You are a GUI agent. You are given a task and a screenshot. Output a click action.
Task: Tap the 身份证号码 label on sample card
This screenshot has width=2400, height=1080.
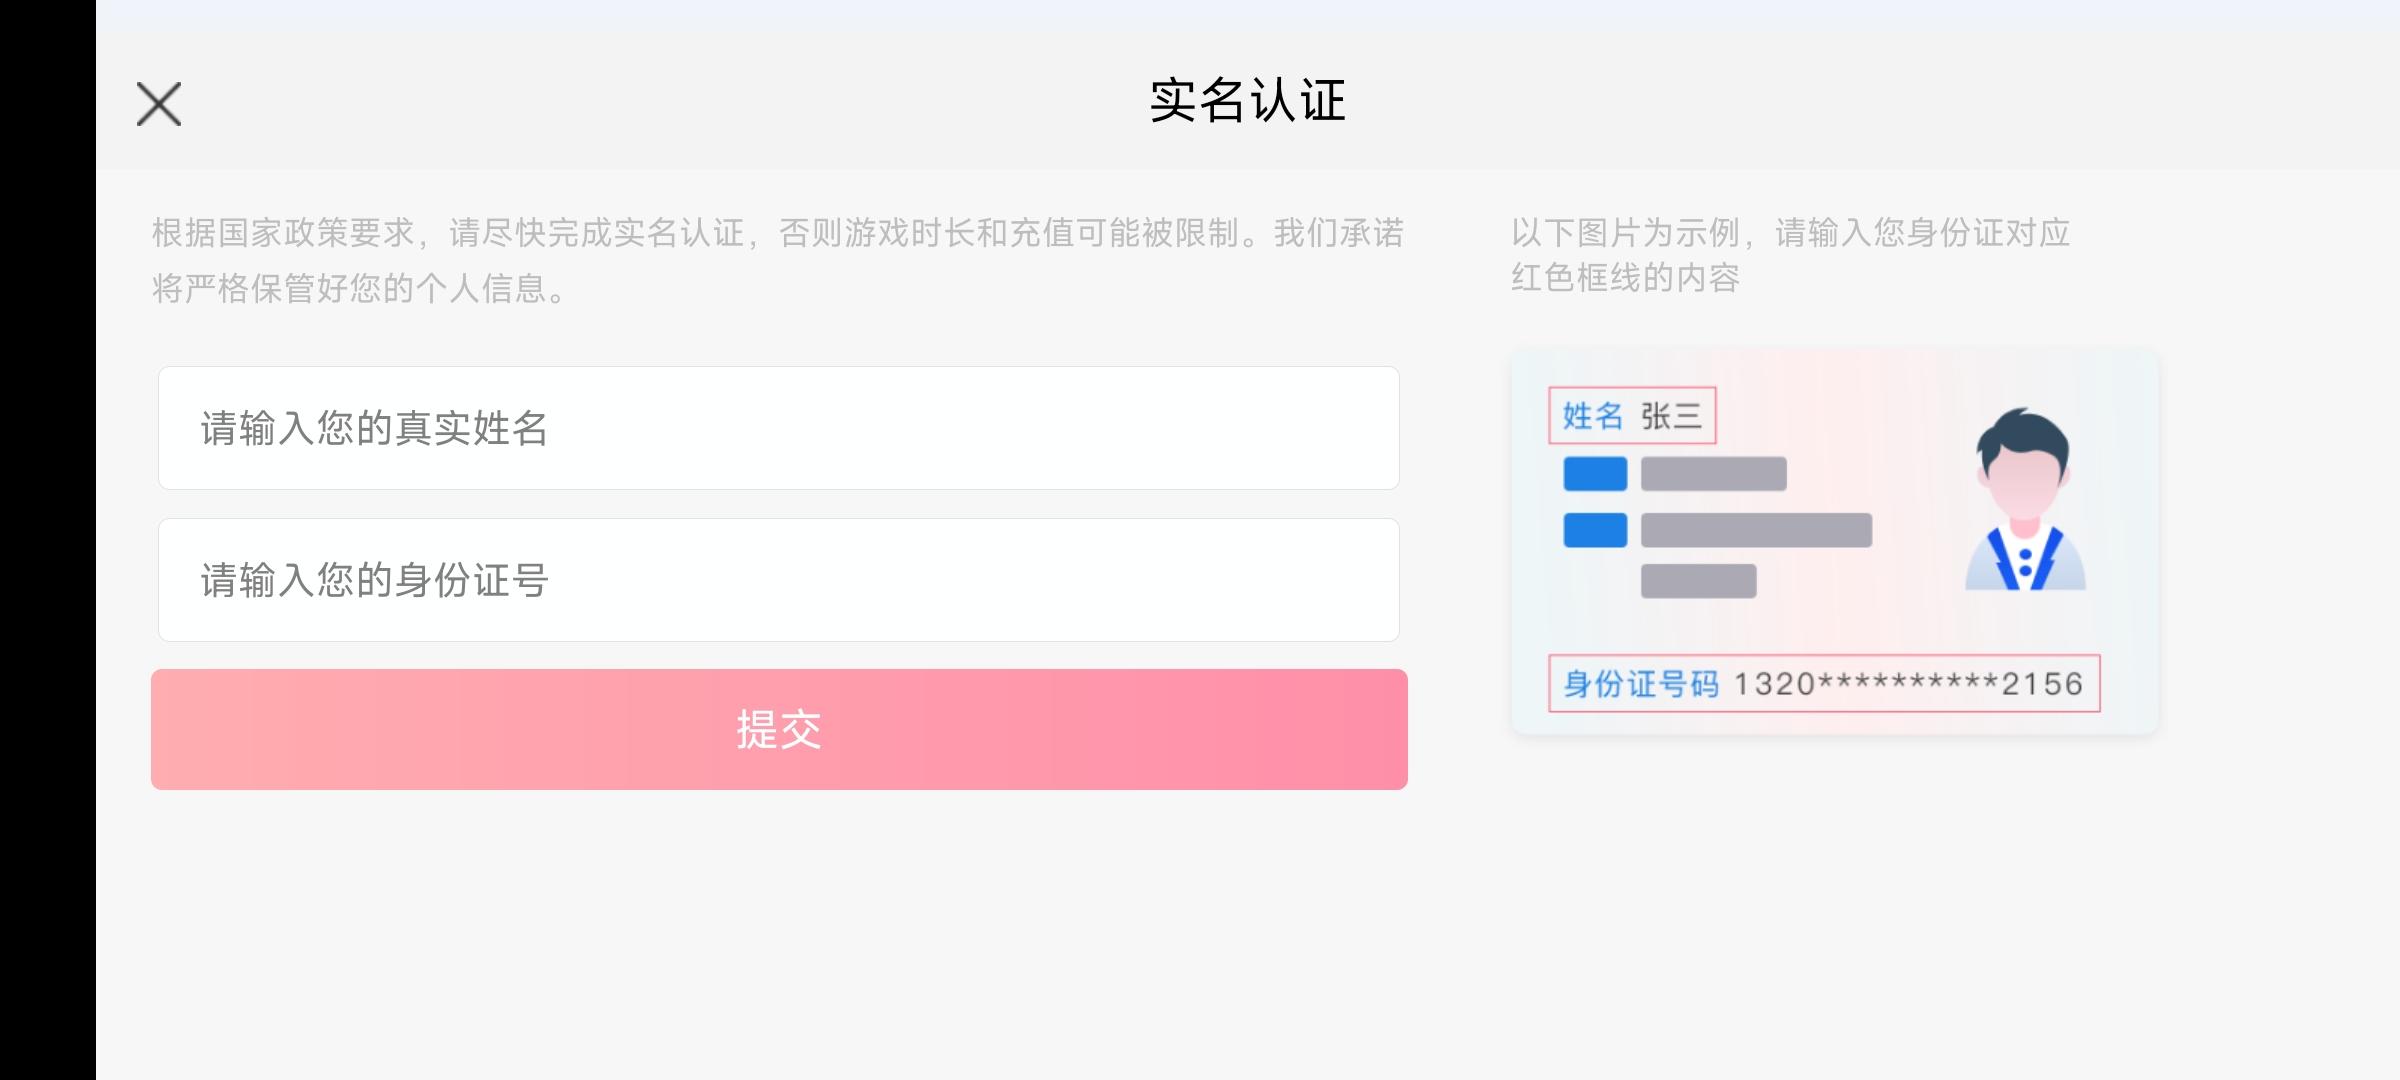[1640, 684]
